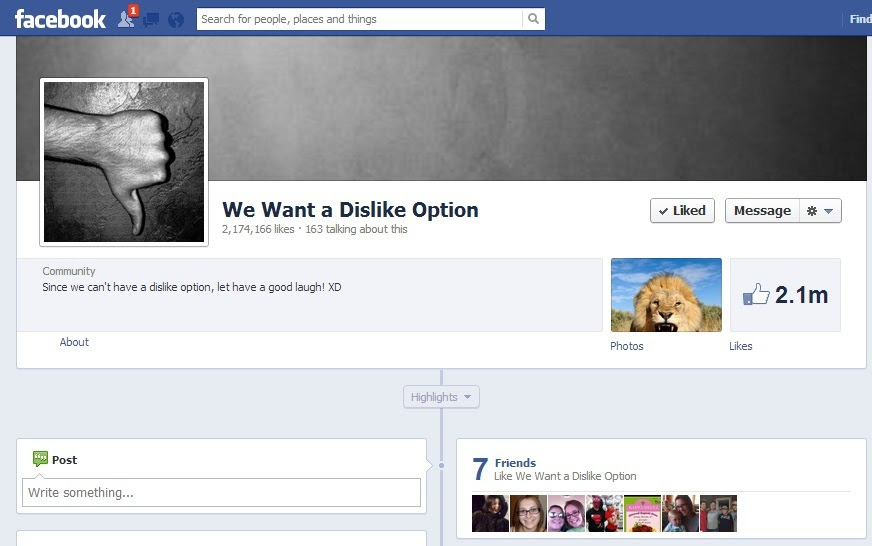The image size is (872, 546).
Task: Open the 7 Friends link
Action: [516, 463]
